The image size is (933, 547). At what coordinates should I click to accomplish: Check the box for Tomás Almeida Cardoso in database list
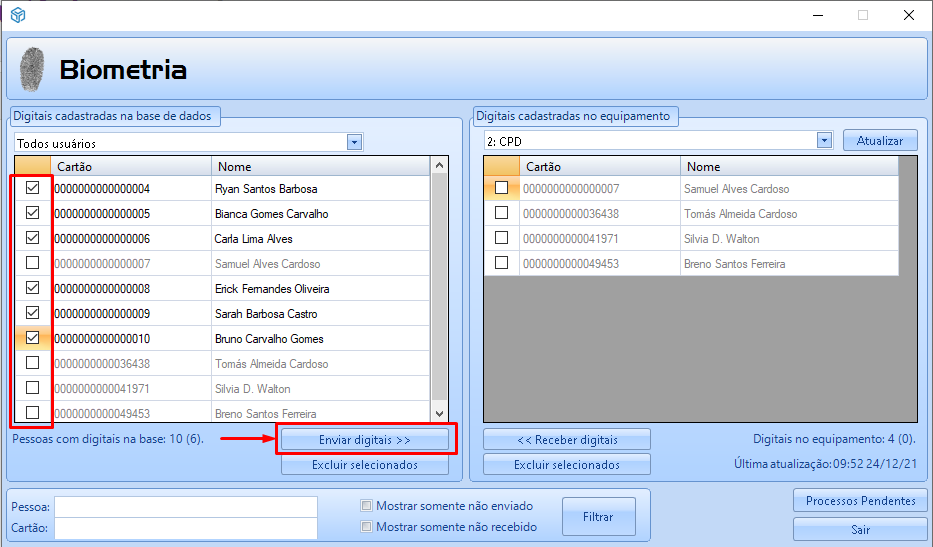click(x=32, y=363)
